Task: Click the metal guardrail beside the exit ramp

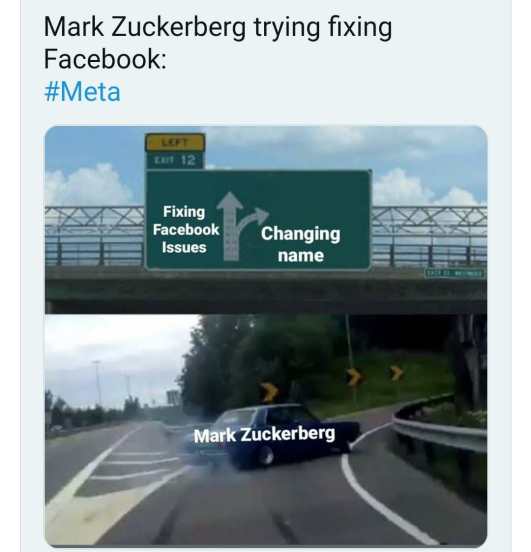Action: point(438,425)
